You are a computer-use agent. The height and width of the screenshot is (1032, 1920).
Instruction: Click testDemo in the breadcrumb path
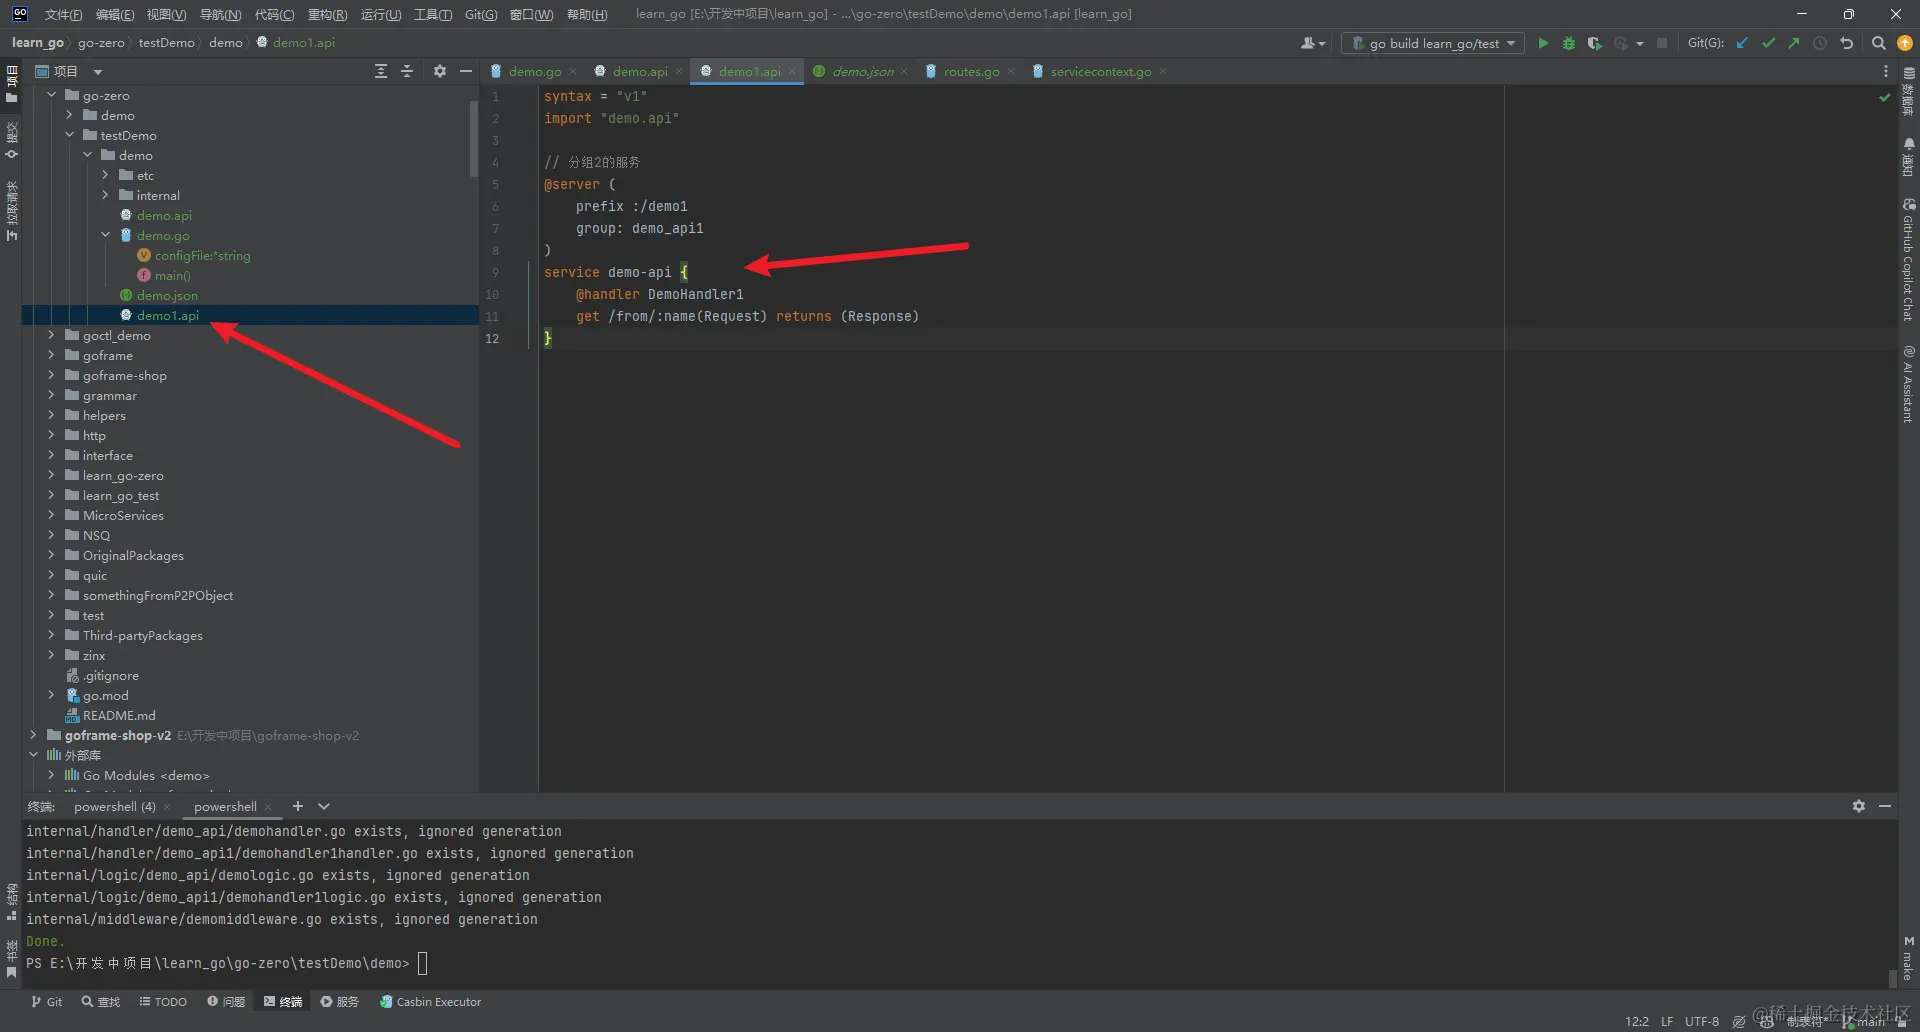click(x=167, y=42)
